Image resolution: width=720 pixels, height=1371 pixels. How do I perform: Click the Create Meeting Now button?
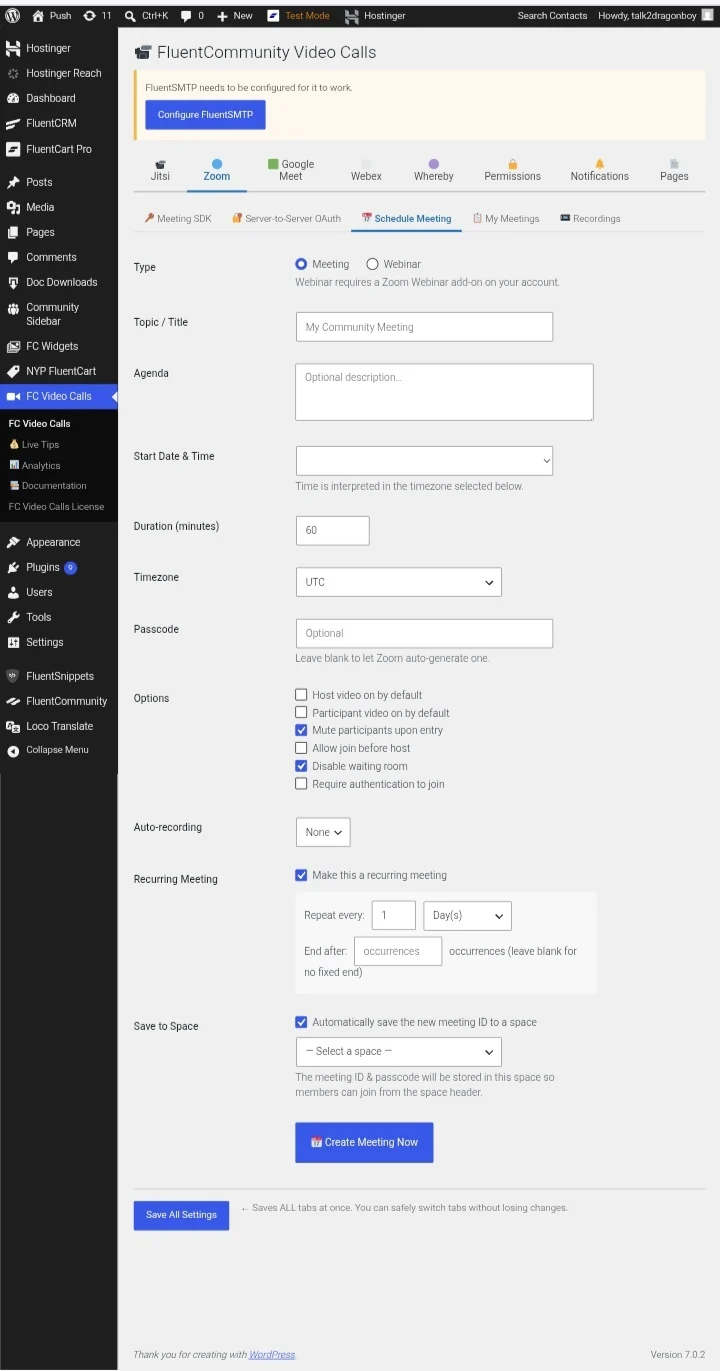click(364, 1142)
